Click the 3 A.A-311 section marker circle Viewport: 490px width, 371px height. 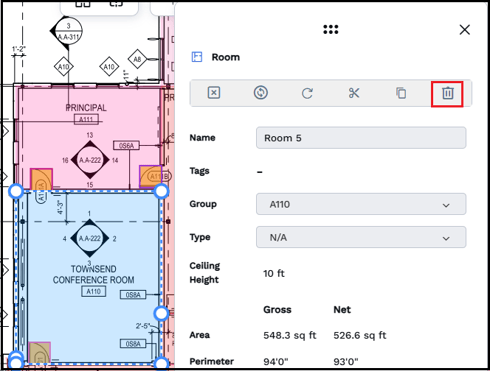pos(68,31)
